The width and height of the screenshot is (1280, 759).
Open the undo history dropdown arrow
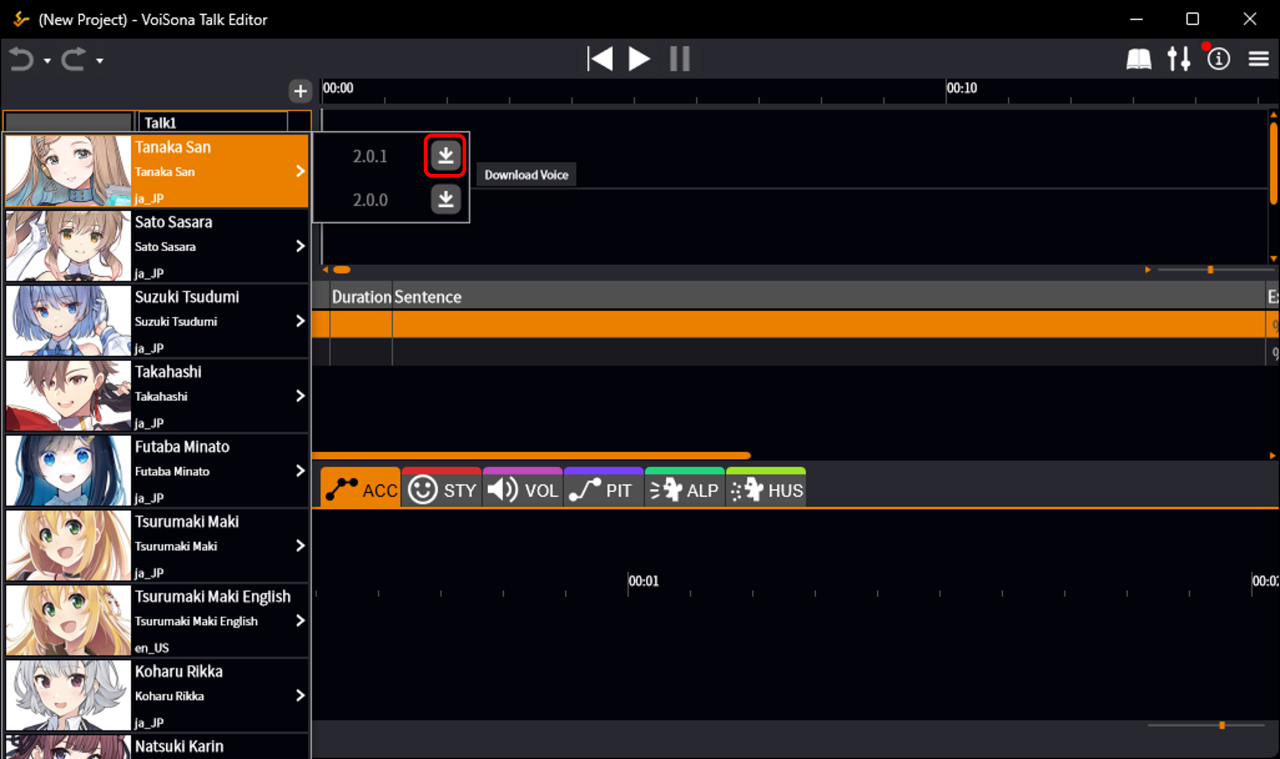pyautogui.click(x=47, y=62)
